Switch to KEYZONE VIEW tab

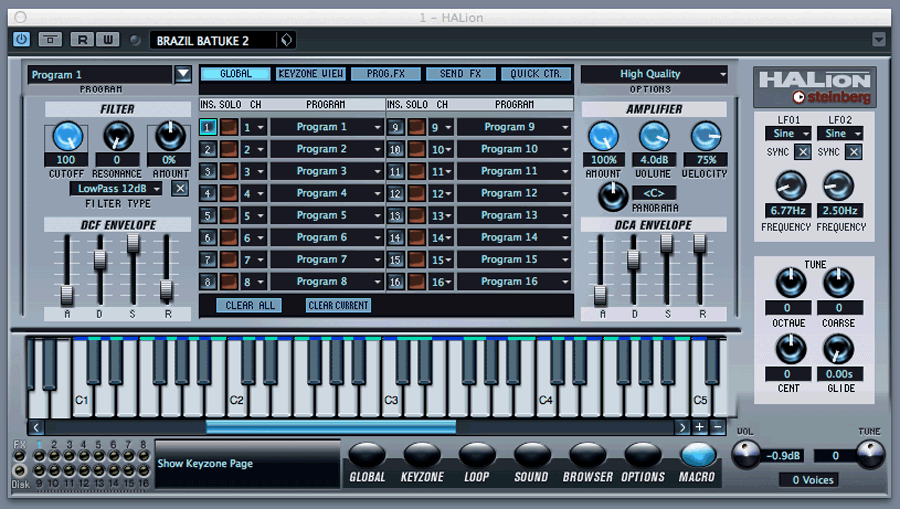(x=311, y=74)
